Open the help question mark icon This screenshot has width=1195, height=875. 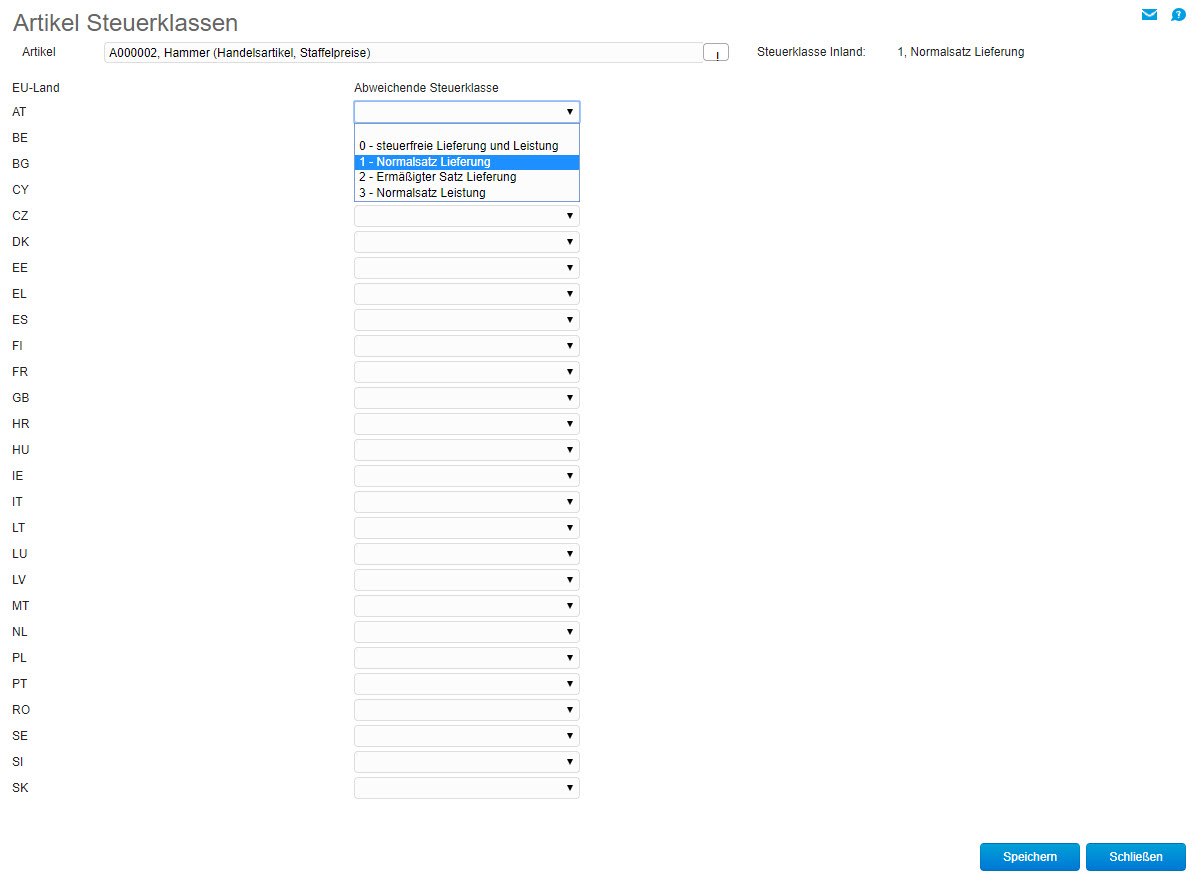[x=1178, y=15]
